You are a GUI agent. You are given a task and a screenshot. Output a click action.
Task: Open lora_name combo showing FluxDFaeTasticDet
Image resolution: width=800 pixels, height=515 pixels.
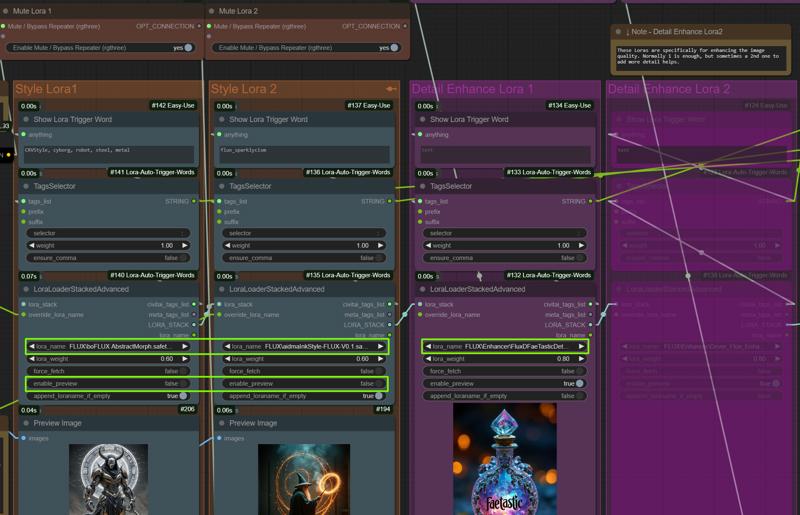505,347
